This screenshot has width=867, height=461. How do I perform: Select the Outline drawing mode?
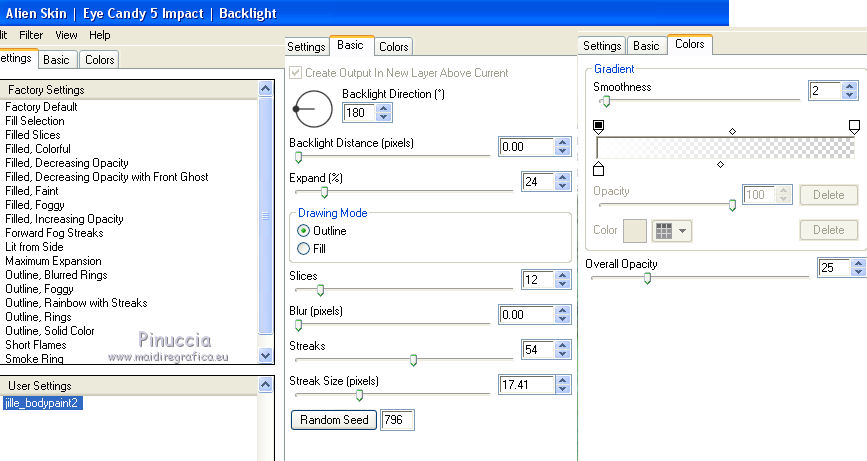tap(303, 230)
